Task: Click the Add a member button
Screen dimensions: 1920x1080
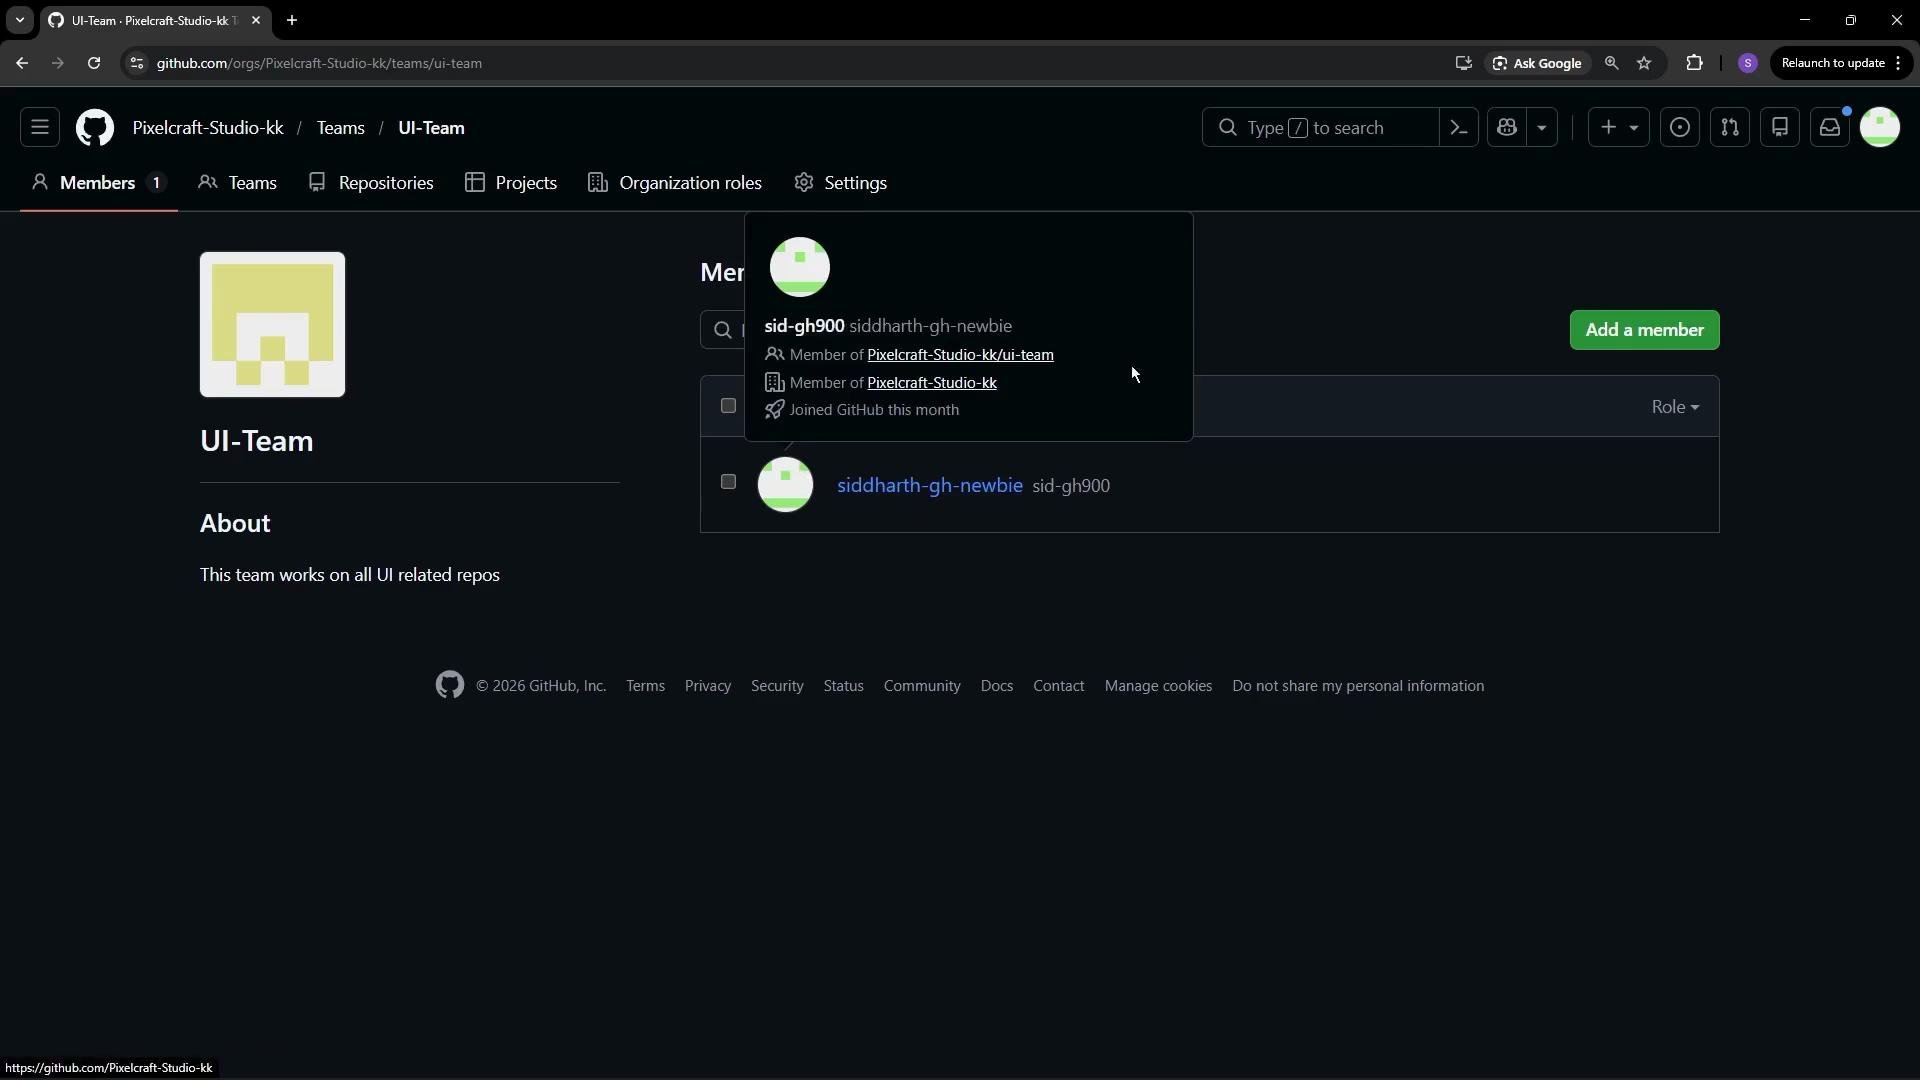Action: tap(1644, 330)
